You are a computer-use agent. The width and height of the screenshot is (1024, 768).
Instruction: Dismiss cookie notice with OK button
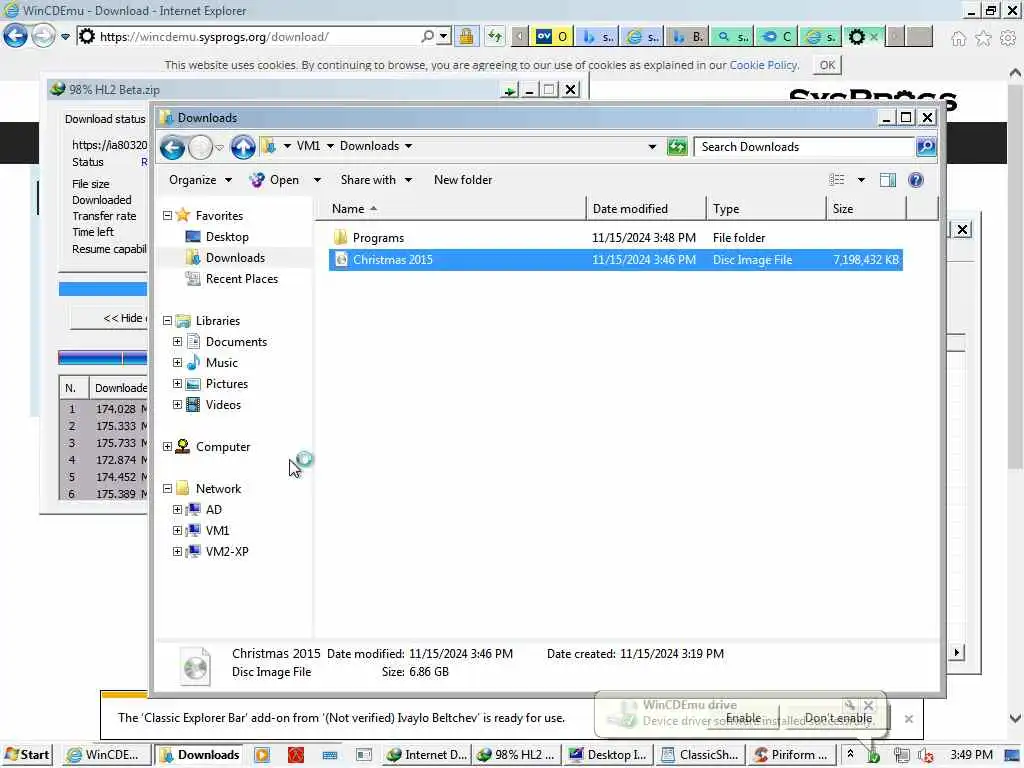point(827,65)
